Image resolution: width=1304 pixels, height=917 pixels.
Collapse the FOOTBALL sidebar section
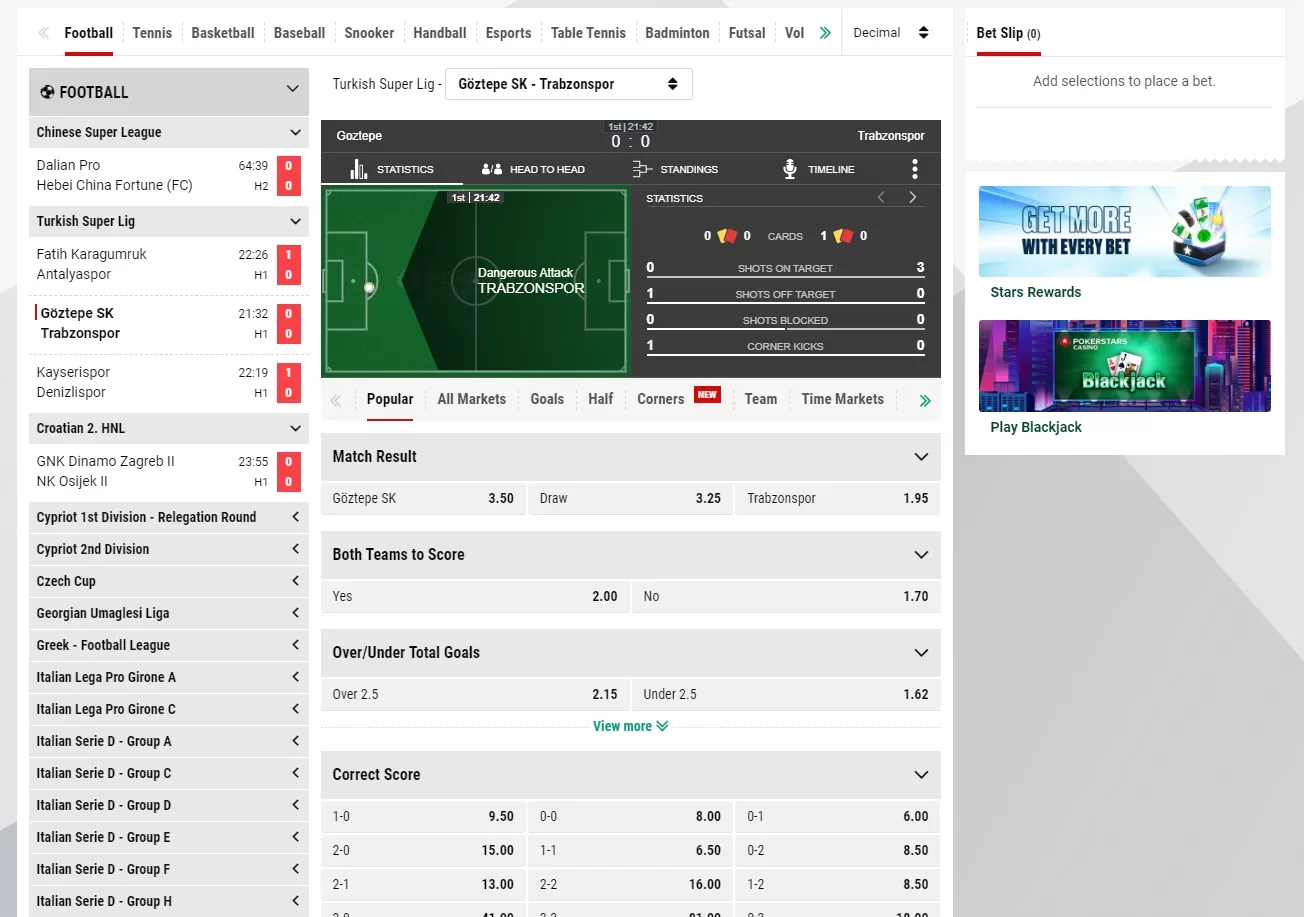[x=292, y=89]
